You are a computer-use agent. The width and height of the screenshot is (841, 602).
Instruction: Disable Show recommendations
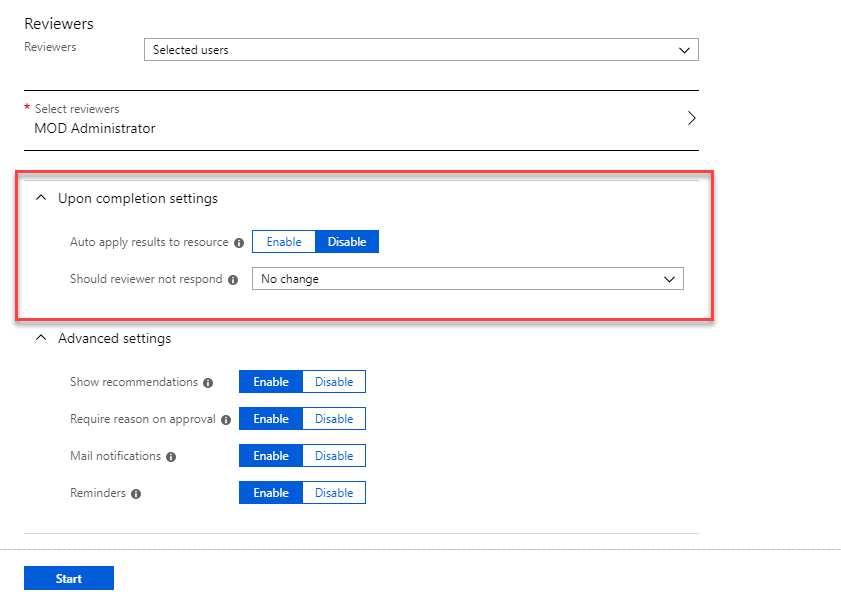coord(334,381)
